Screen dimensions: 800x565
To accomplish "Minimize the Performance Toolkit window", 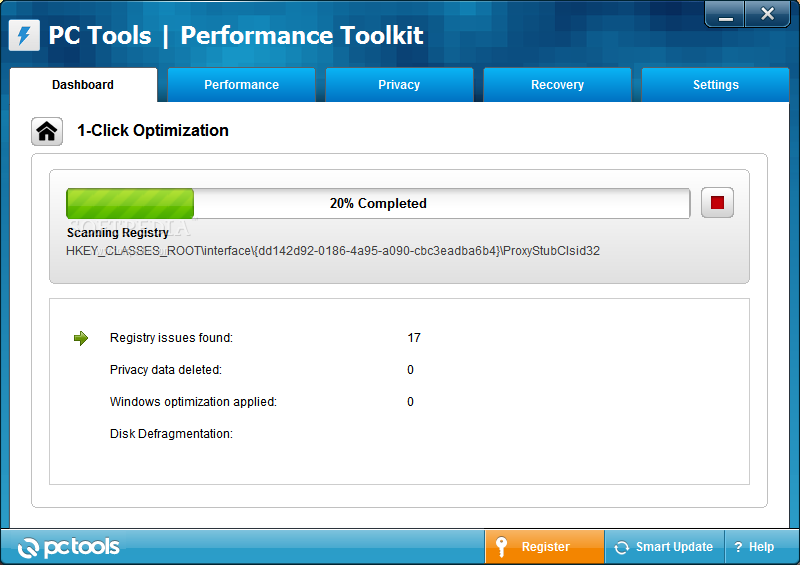I will 725,14.
